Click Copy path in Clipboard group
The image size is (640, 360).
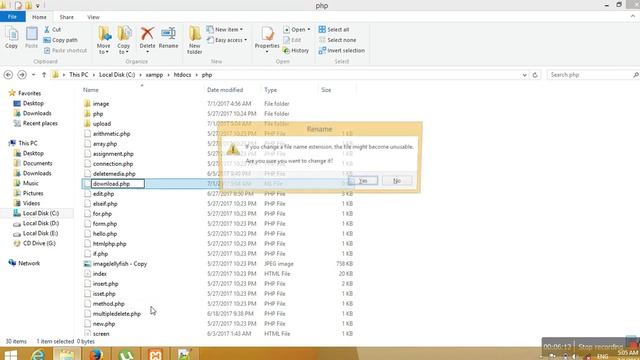[x=60, y=40]
